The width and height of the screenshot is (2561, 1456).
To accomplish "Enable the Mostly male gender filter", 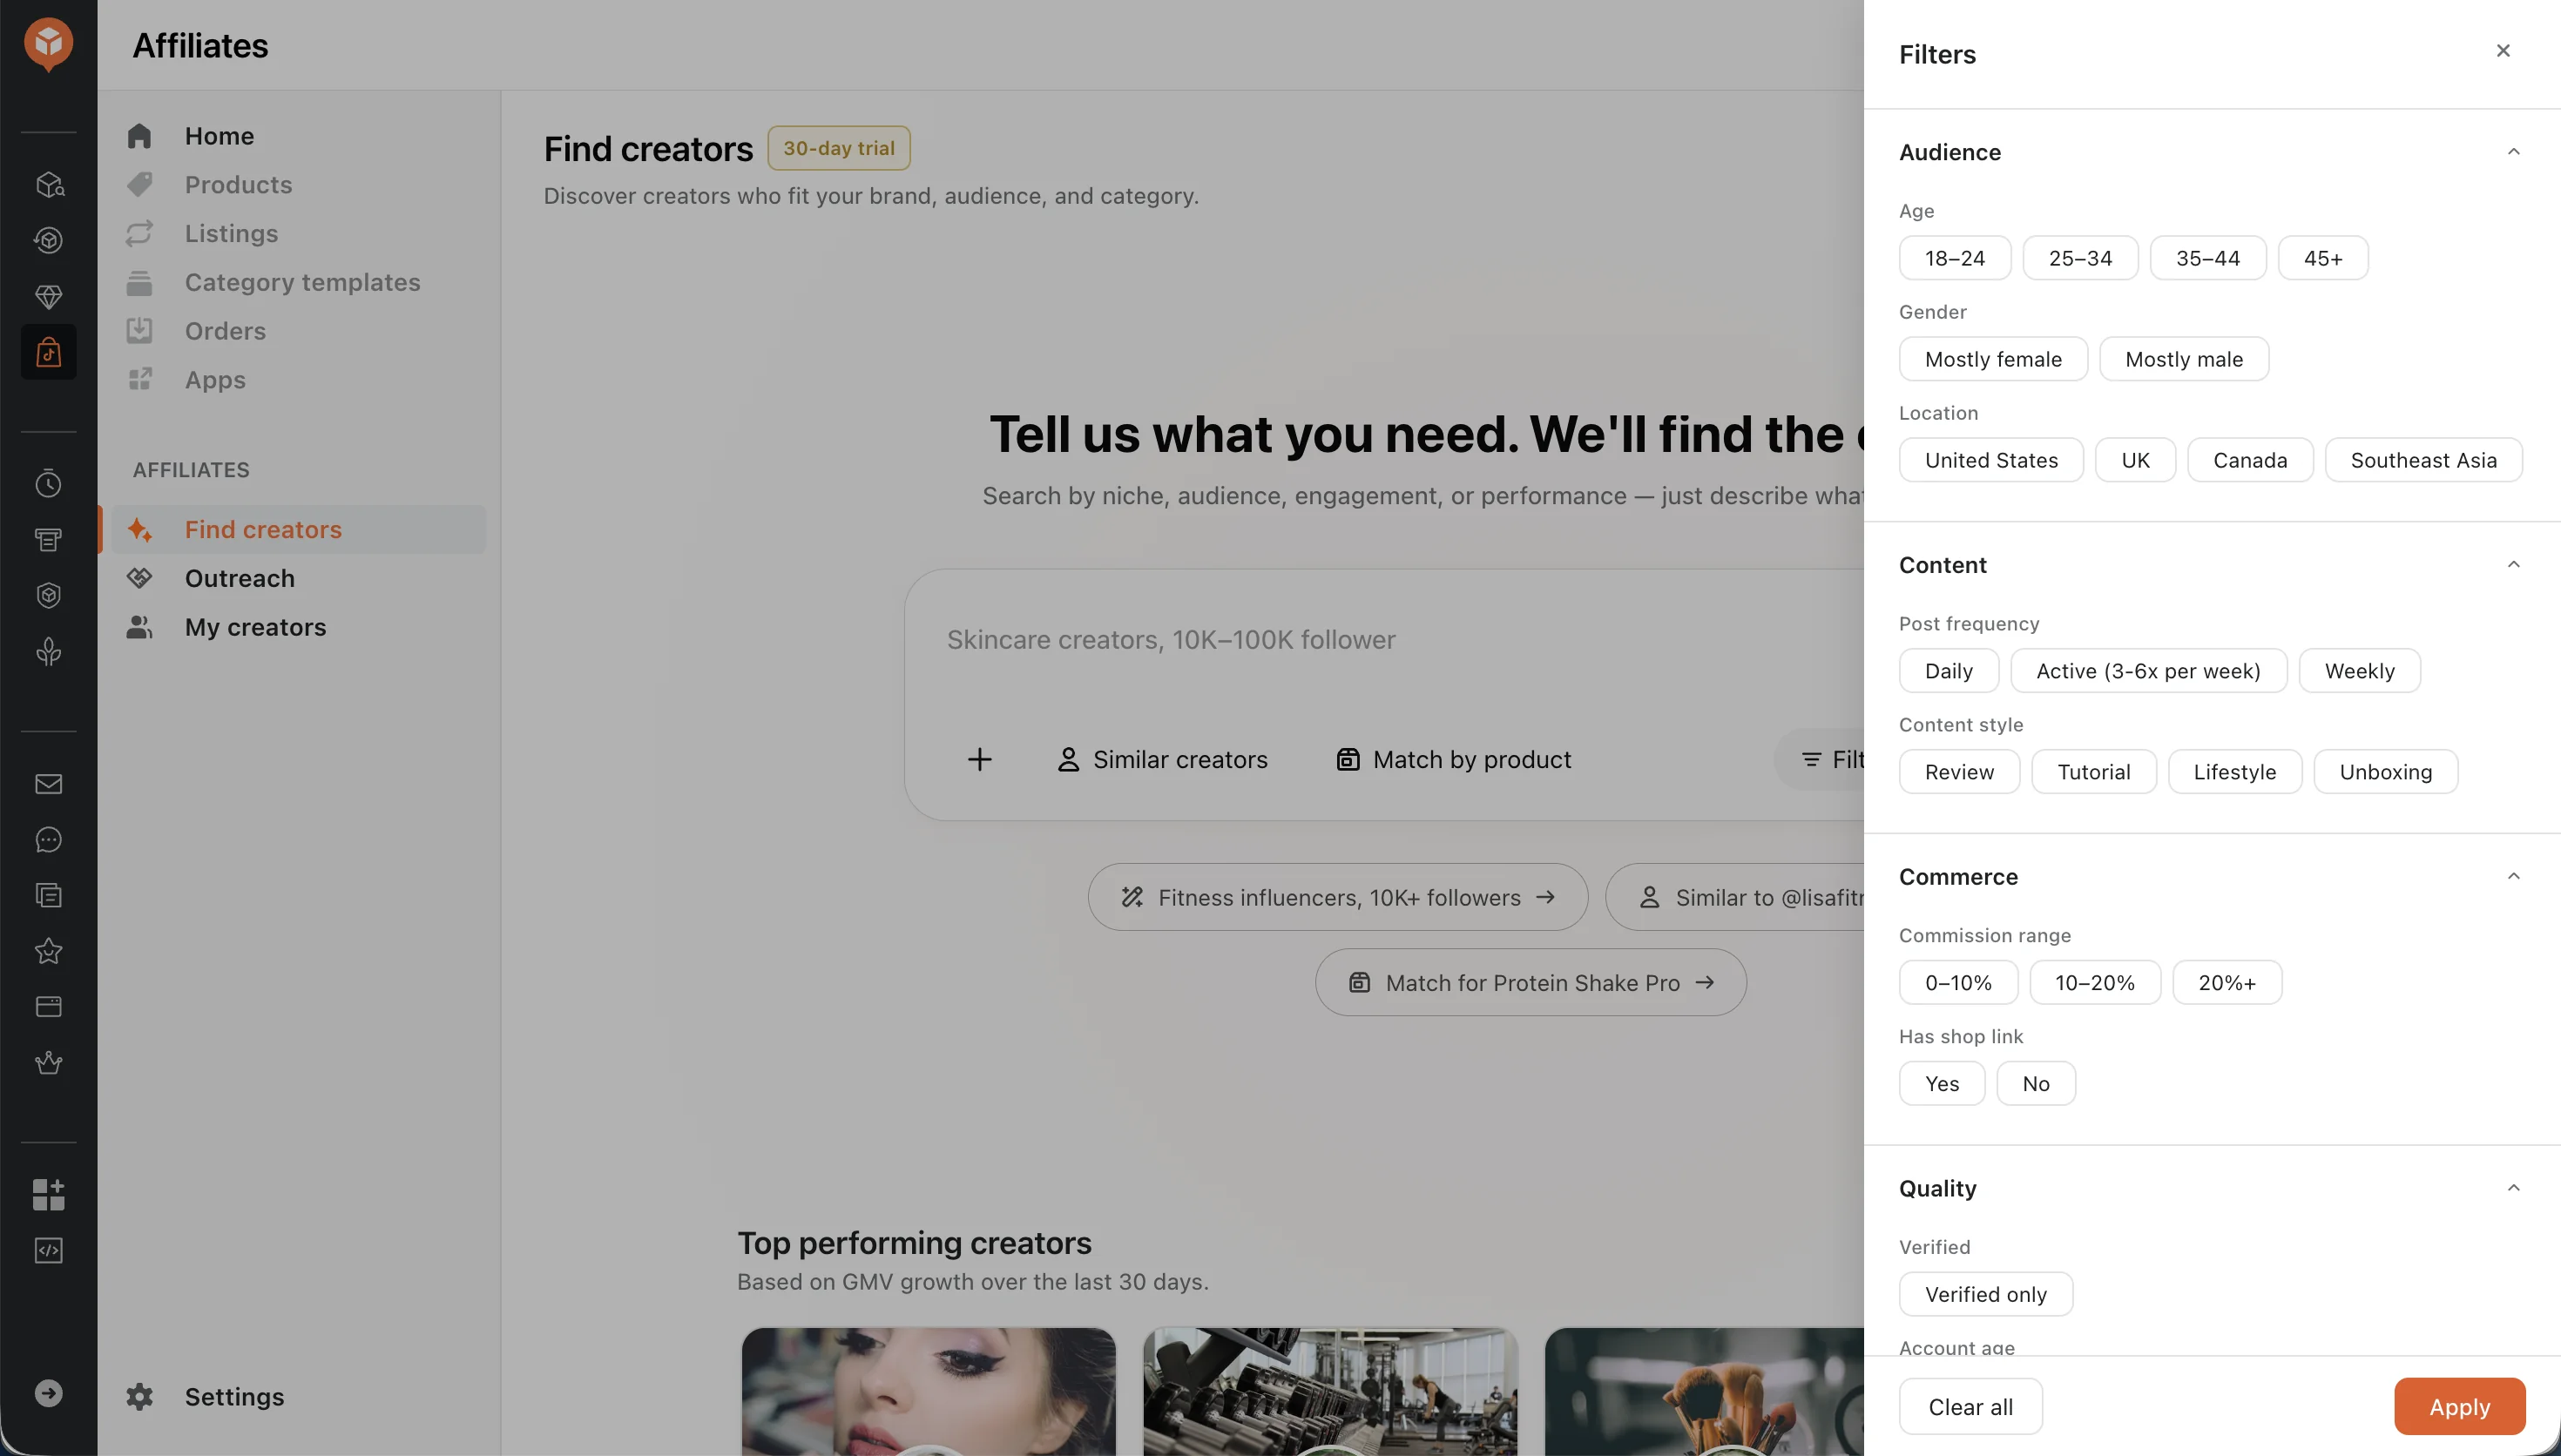I will [x=2184, y=359].
